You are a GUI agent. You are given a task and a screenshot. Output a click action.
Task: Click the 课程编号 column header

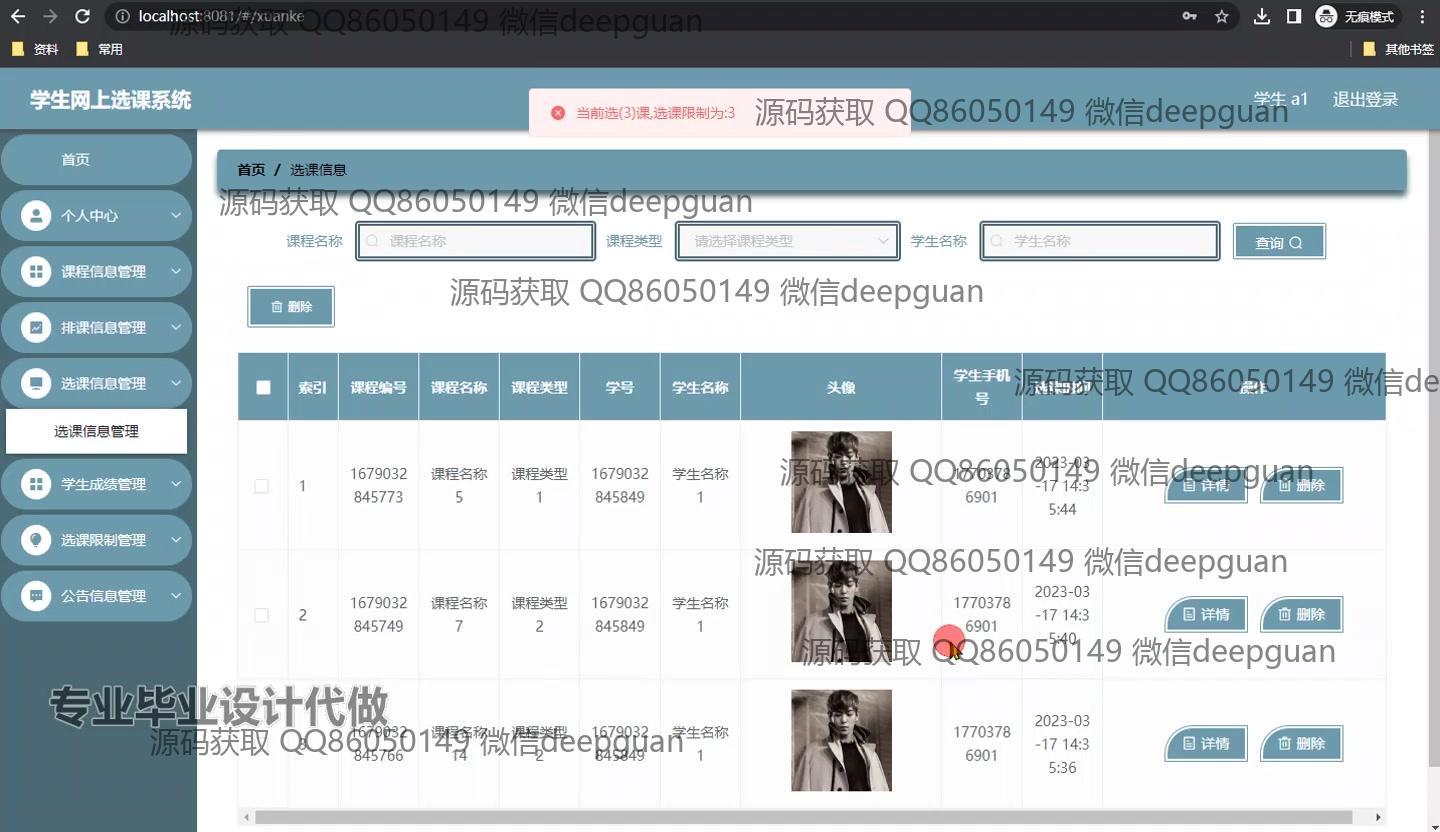pyautogui.click(x=379, y=387)
